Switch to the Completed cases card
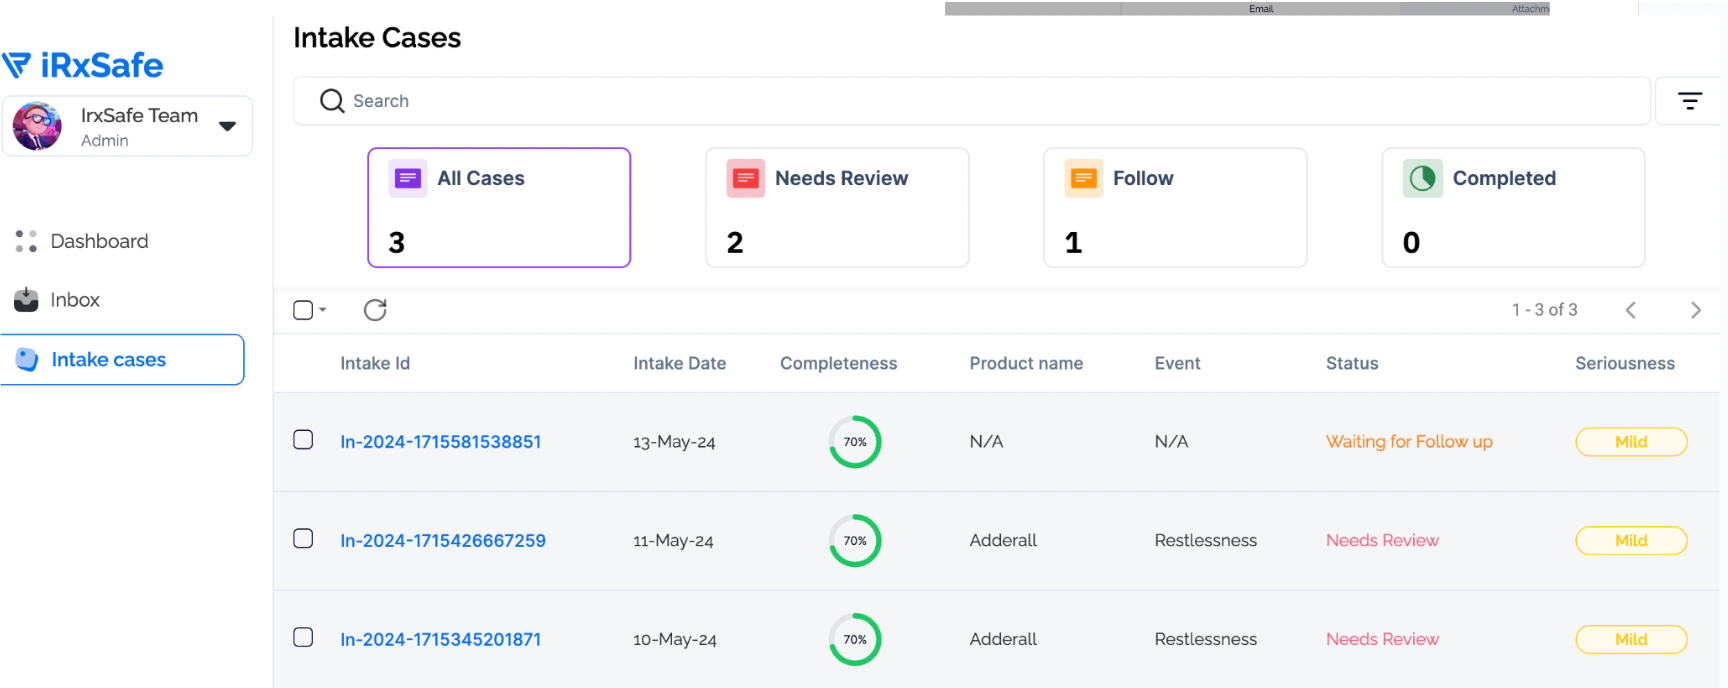 point(1512,208)
